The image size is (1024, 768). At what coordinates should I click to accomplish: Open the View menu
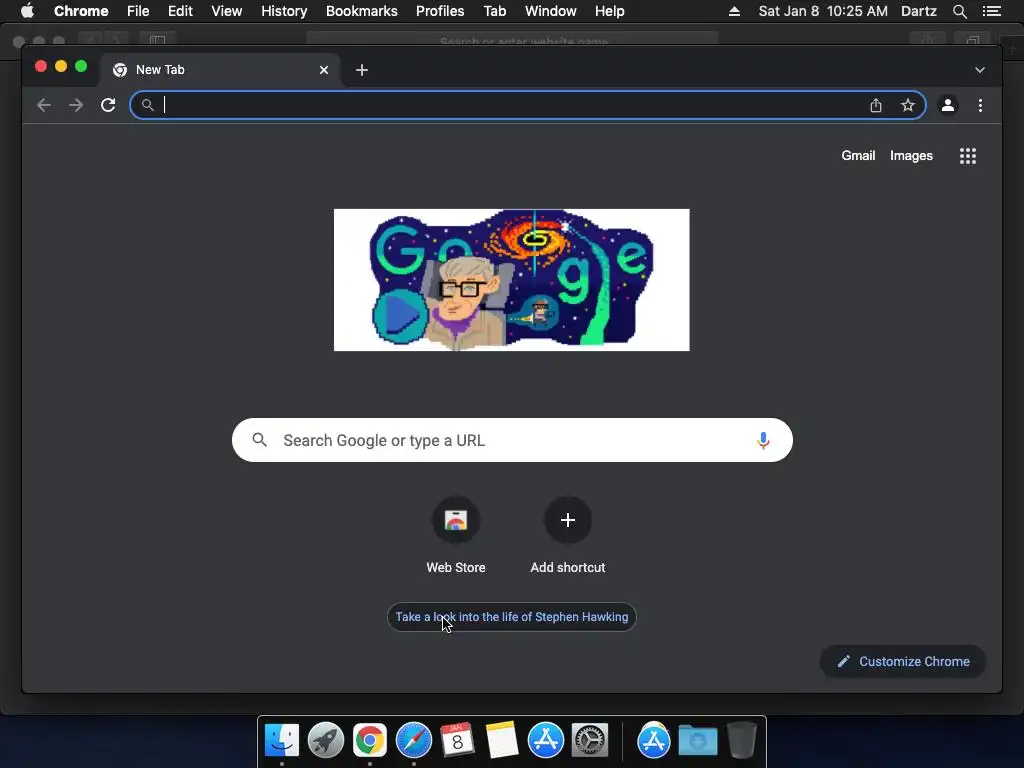coord(227,11)
